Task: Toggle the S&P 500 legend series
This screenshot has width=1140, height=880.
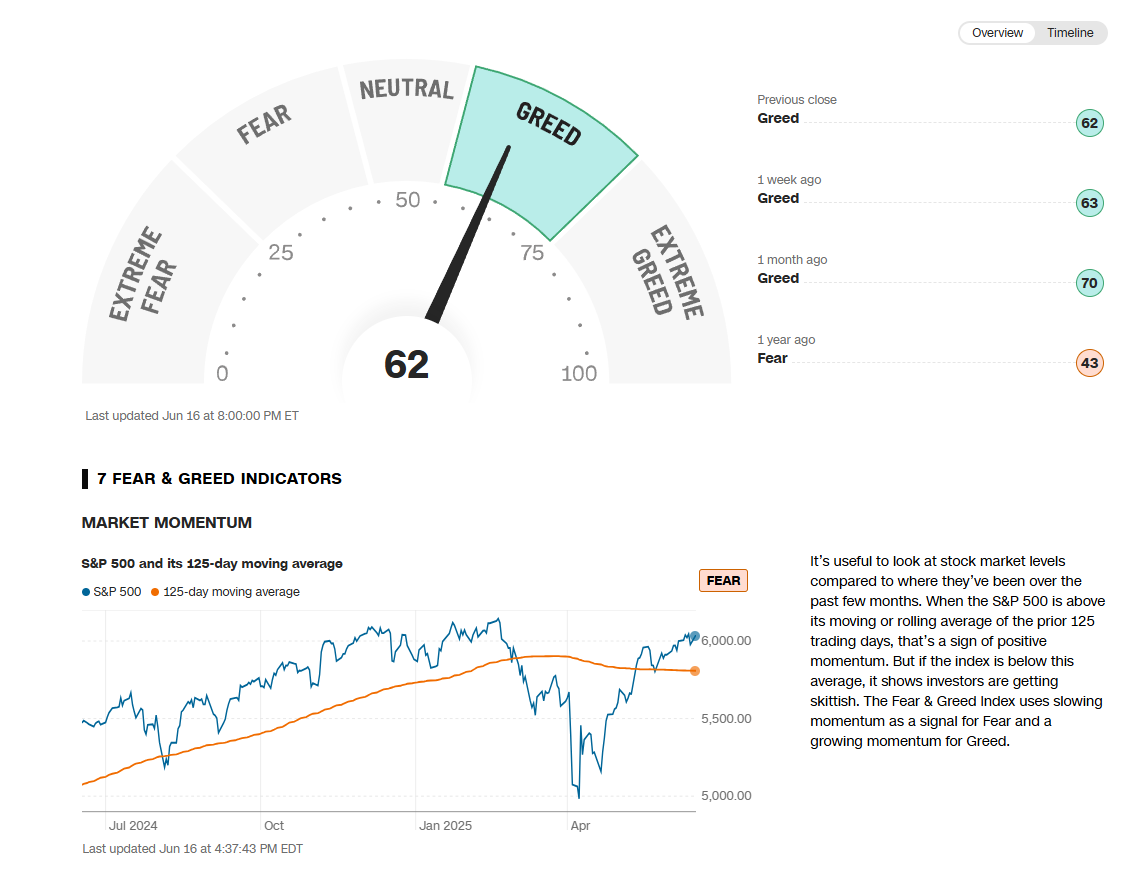Action: 111,592
